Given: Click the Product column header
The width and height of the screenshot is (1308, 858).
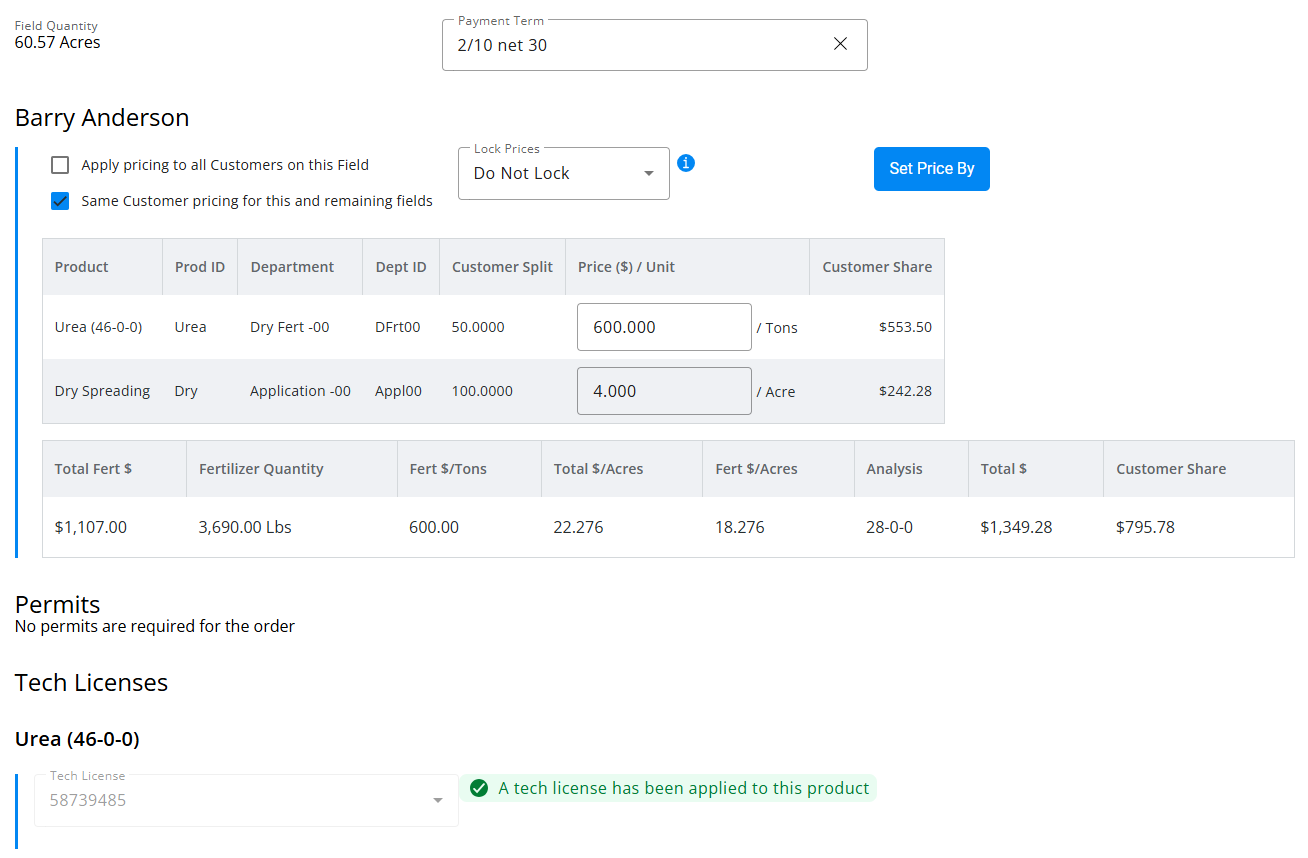Looking at the screenshot, I should click(82, 267).
